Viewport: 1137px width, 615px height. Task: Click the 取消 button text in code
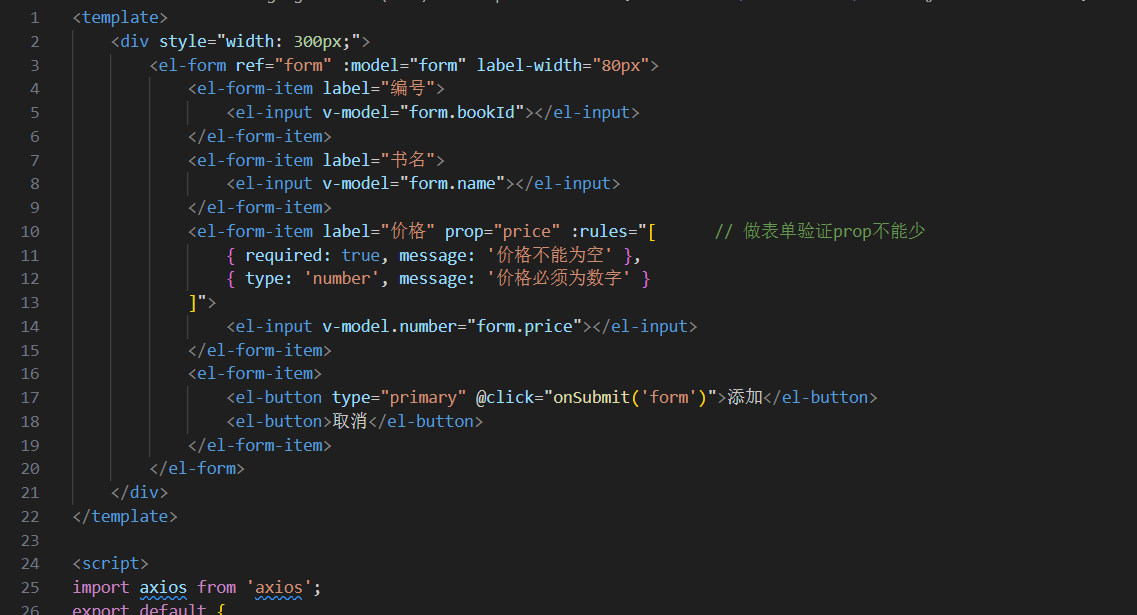pyautogui.click(x=350, y=421)
